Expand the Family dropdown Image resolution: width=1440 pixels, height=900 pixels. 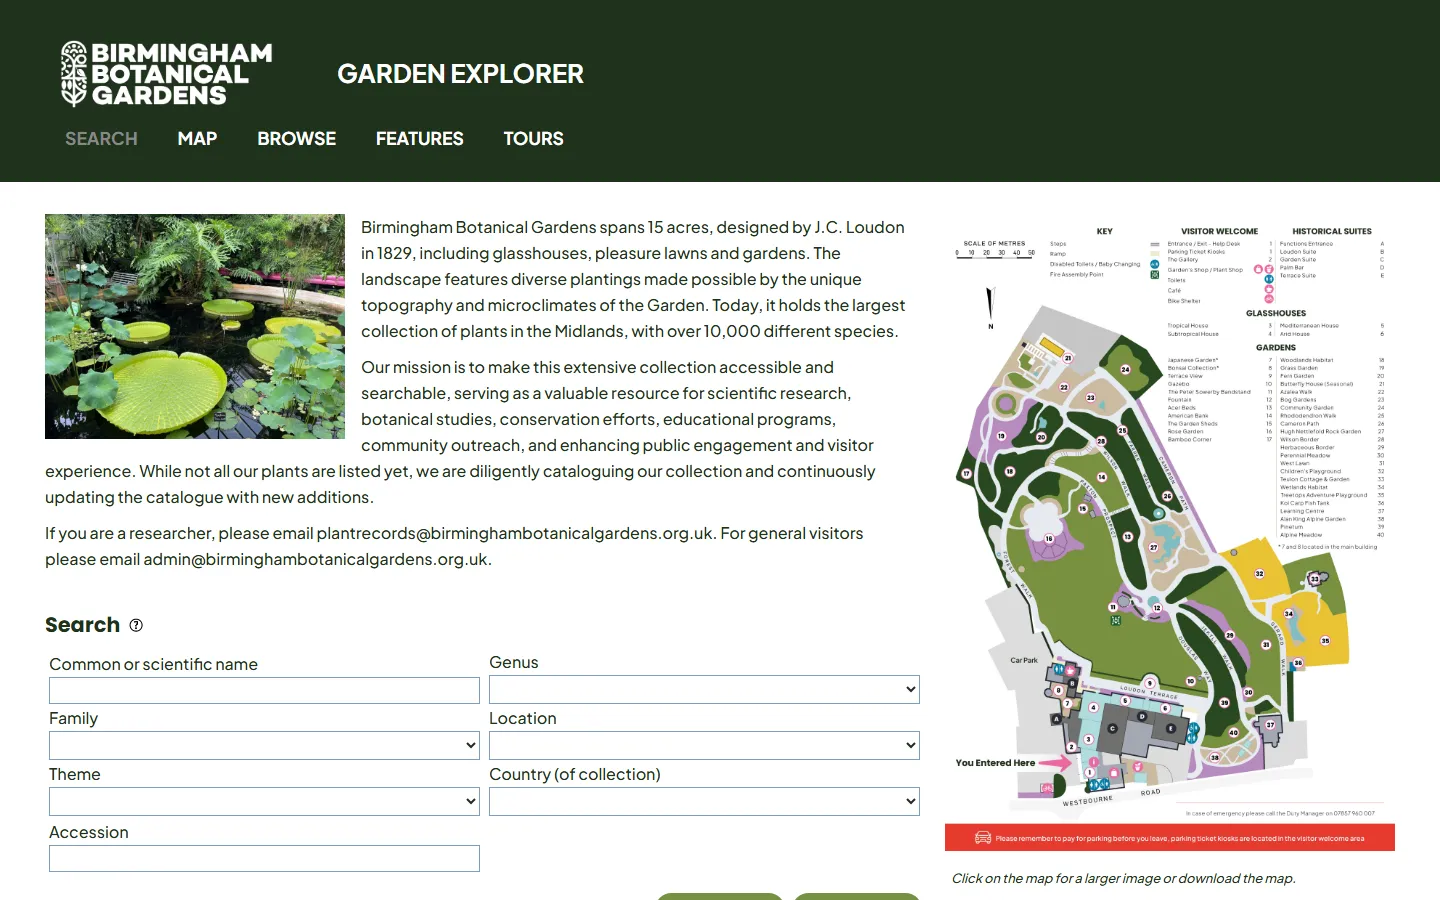264,745
